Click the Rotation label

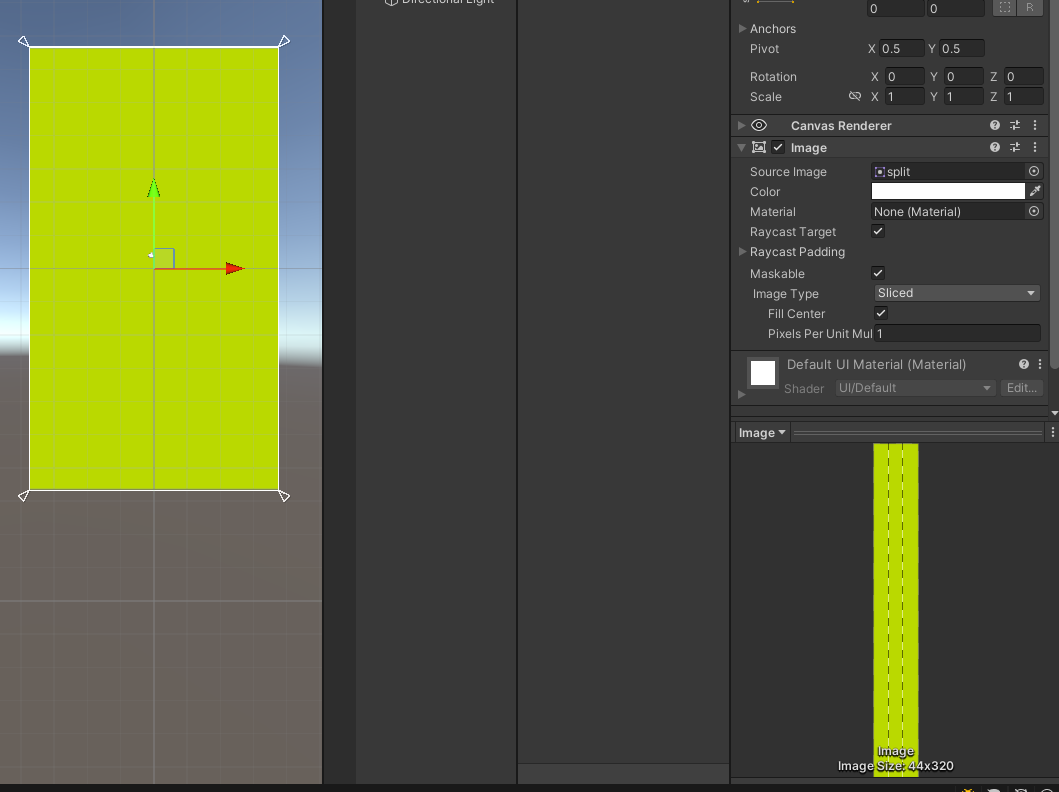(x=773, y=77)
